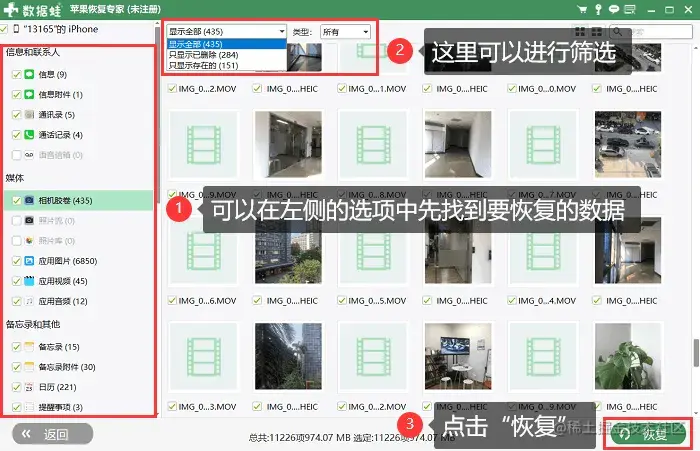Enable the 语音邮箱 (0) checkbox
The image size is (700, 451).
17,155
